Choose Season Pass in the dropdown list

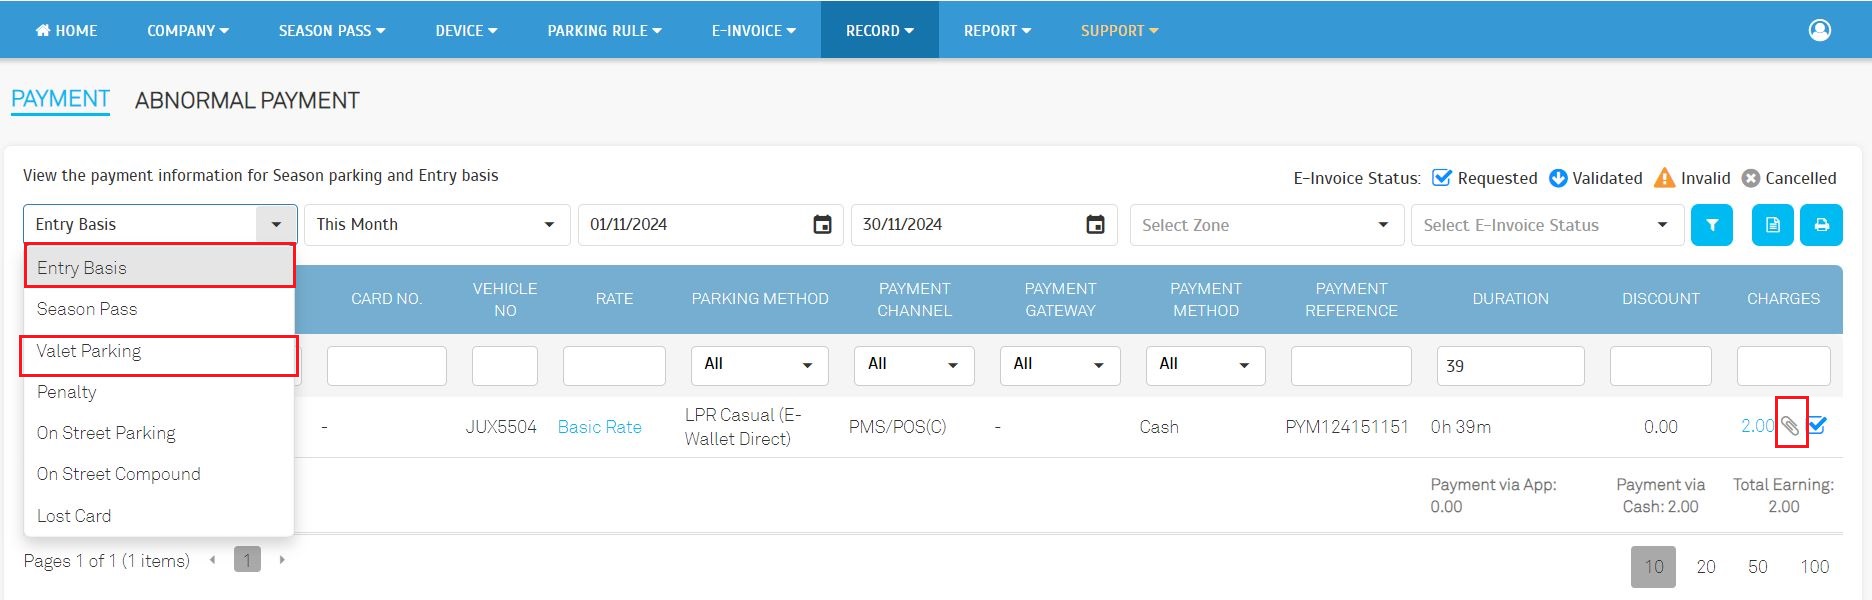point(87,309)
